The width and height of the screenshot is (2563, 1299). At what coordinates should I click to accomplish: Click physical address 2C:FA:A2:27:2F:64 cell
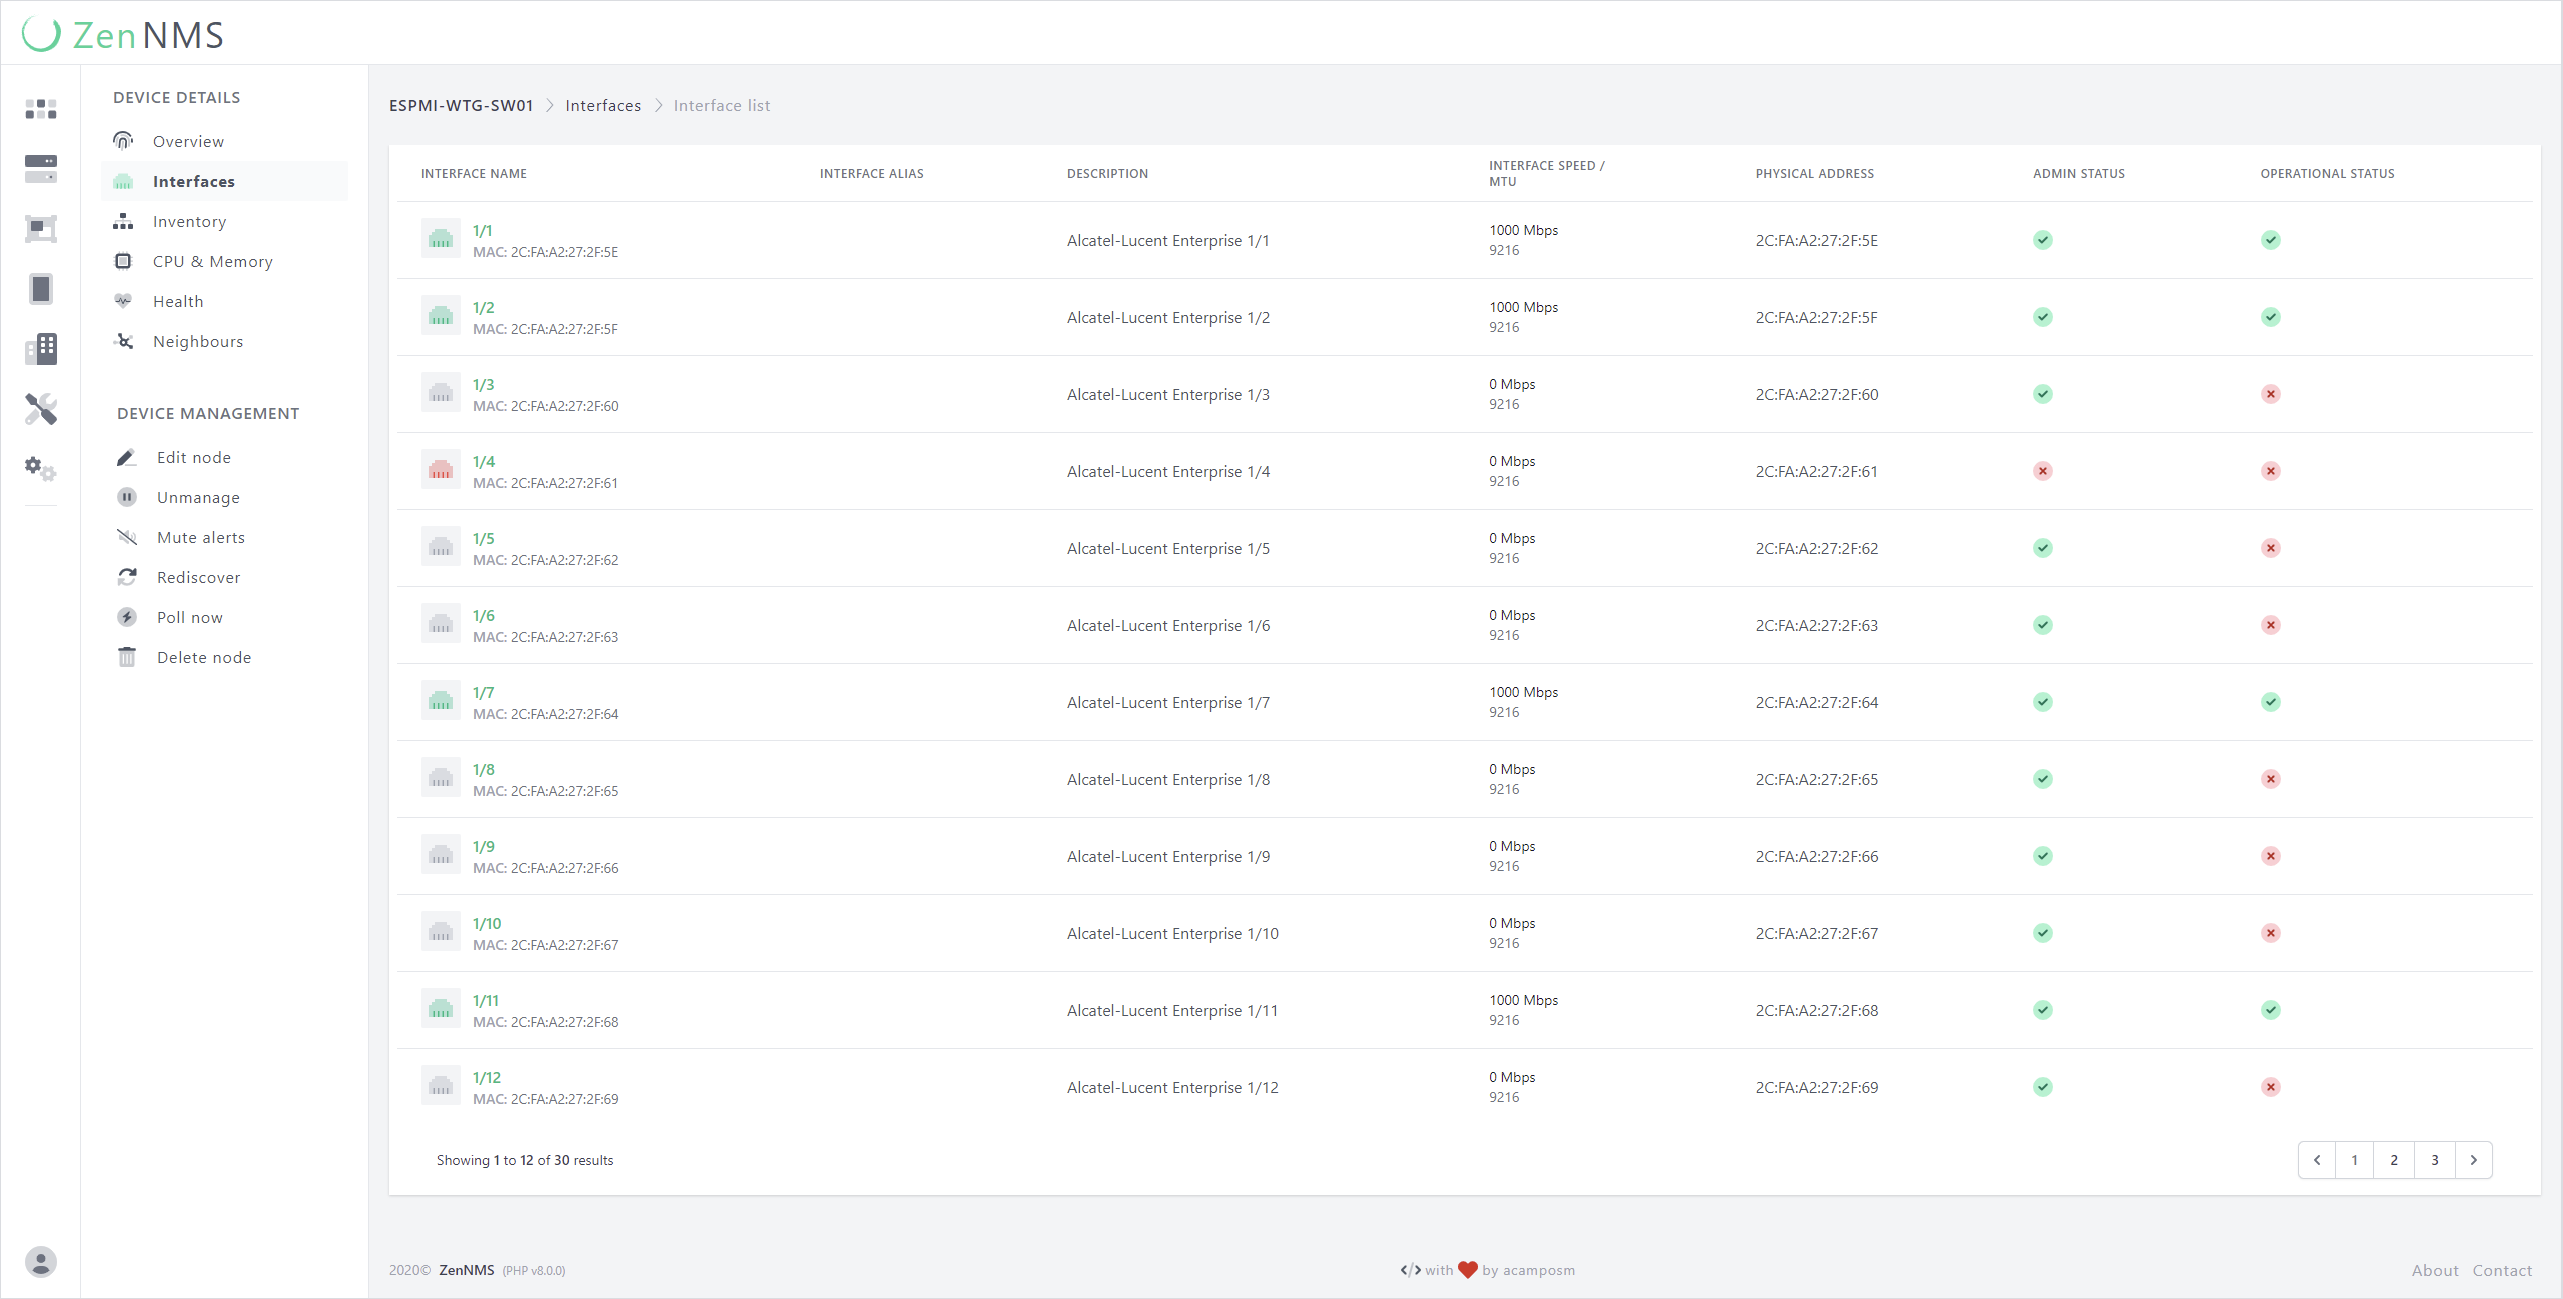tap(1817, 703)
